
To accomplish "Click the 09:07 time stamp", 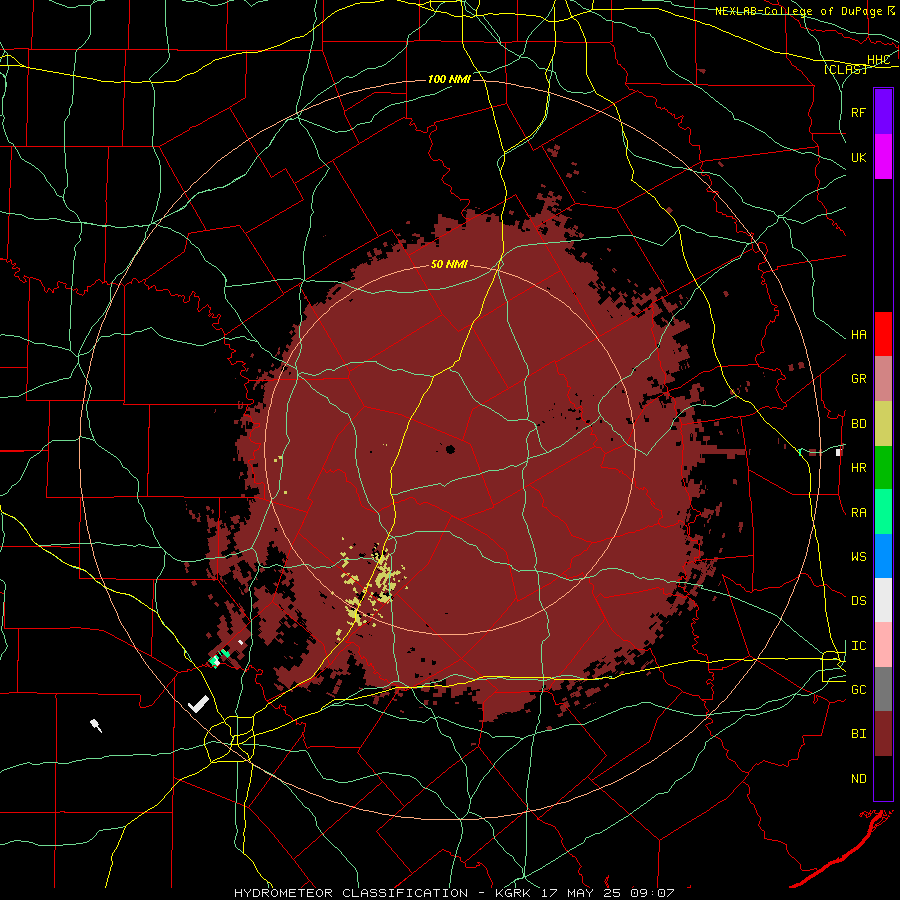I will coord(652,893).
